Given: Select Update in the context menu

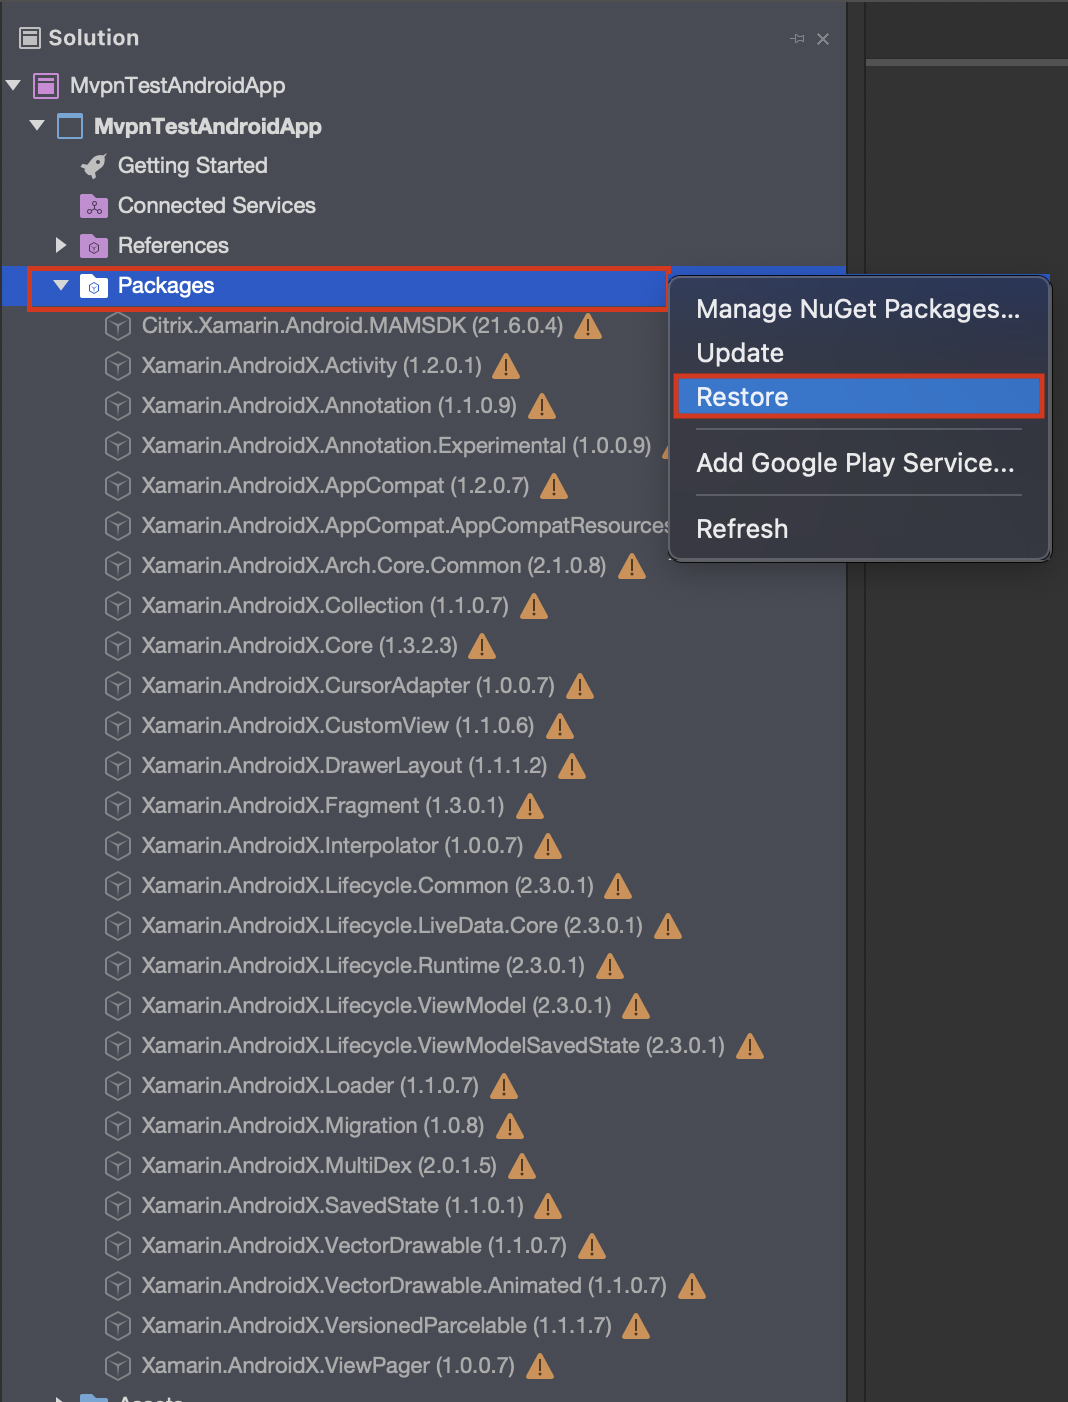Looking at the screenshot, I should coord(740,353).
